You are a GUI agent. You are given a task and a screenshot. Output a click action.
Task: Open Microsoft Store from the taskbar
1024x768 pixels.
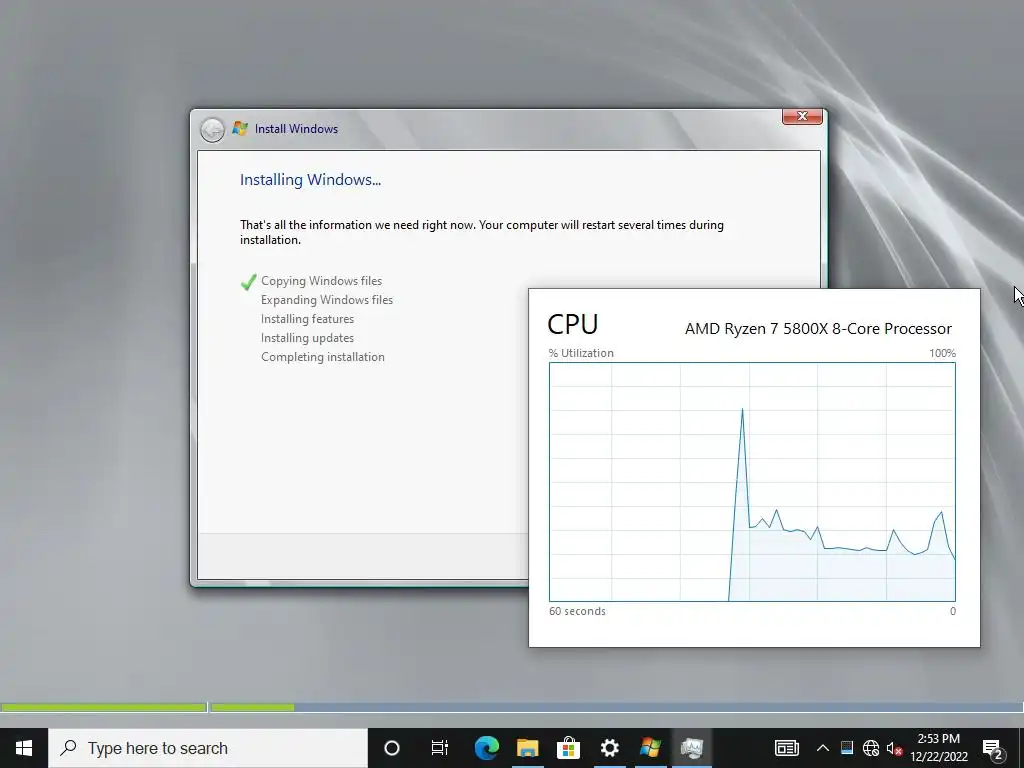click(x=568, y=748)
